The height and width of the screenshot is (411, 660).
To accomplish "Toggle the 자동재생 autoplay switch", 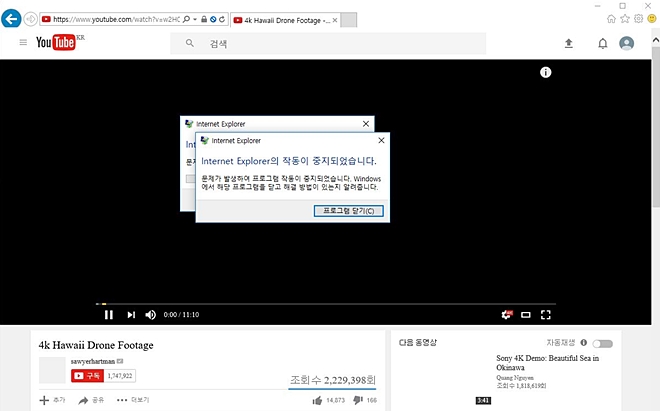I will click(x=603, y=344).
